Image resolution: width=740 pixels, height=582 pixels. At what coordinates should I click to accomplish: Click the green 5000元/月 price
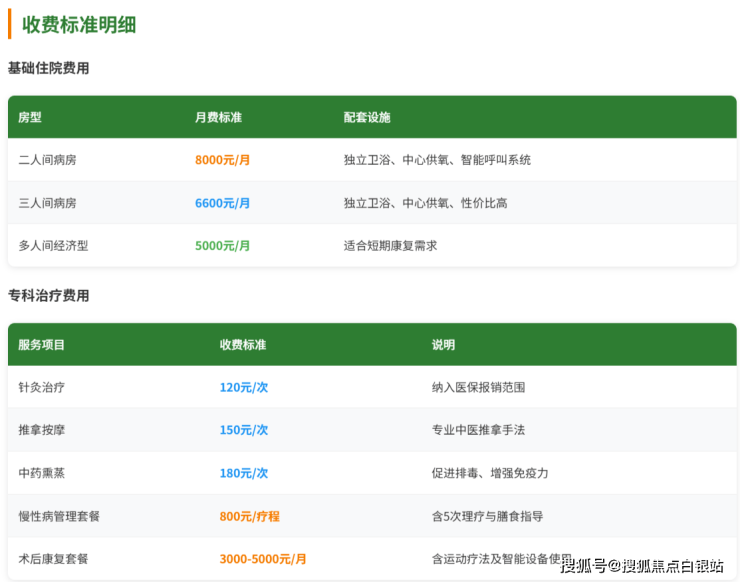coord(222,245)
